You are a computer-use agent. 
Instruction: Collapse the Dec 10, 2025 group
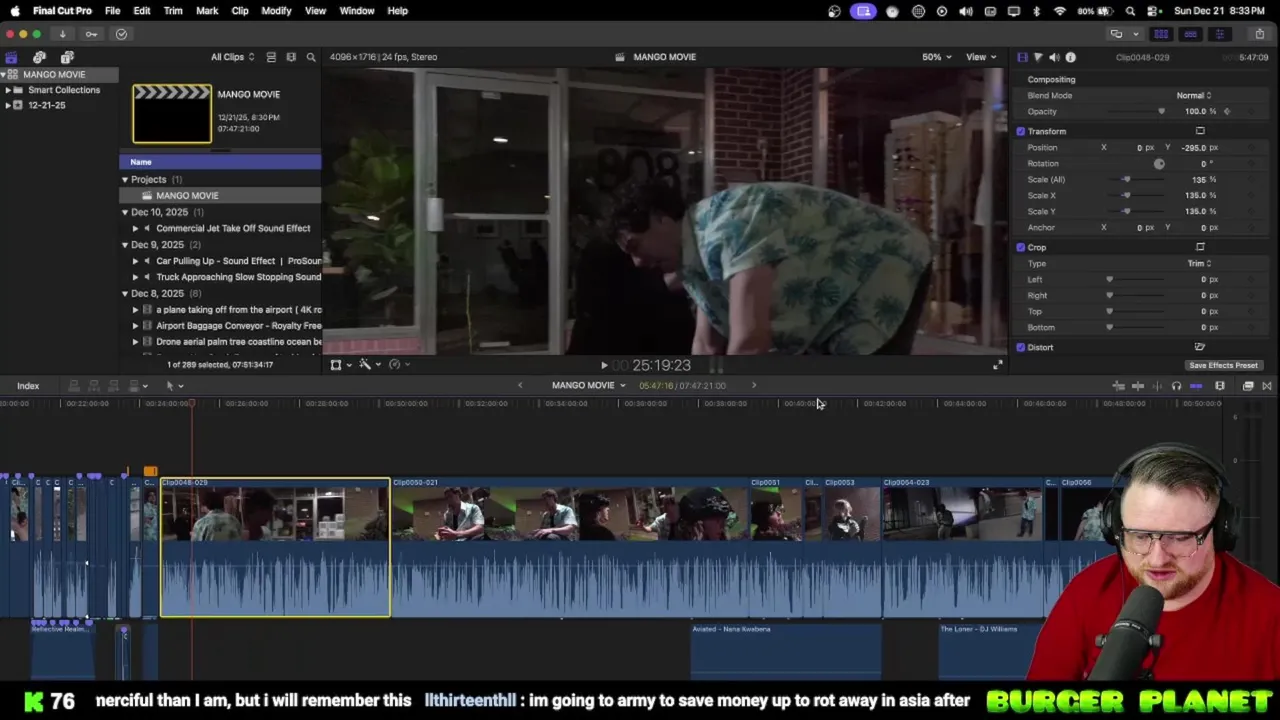coord(125,212)
